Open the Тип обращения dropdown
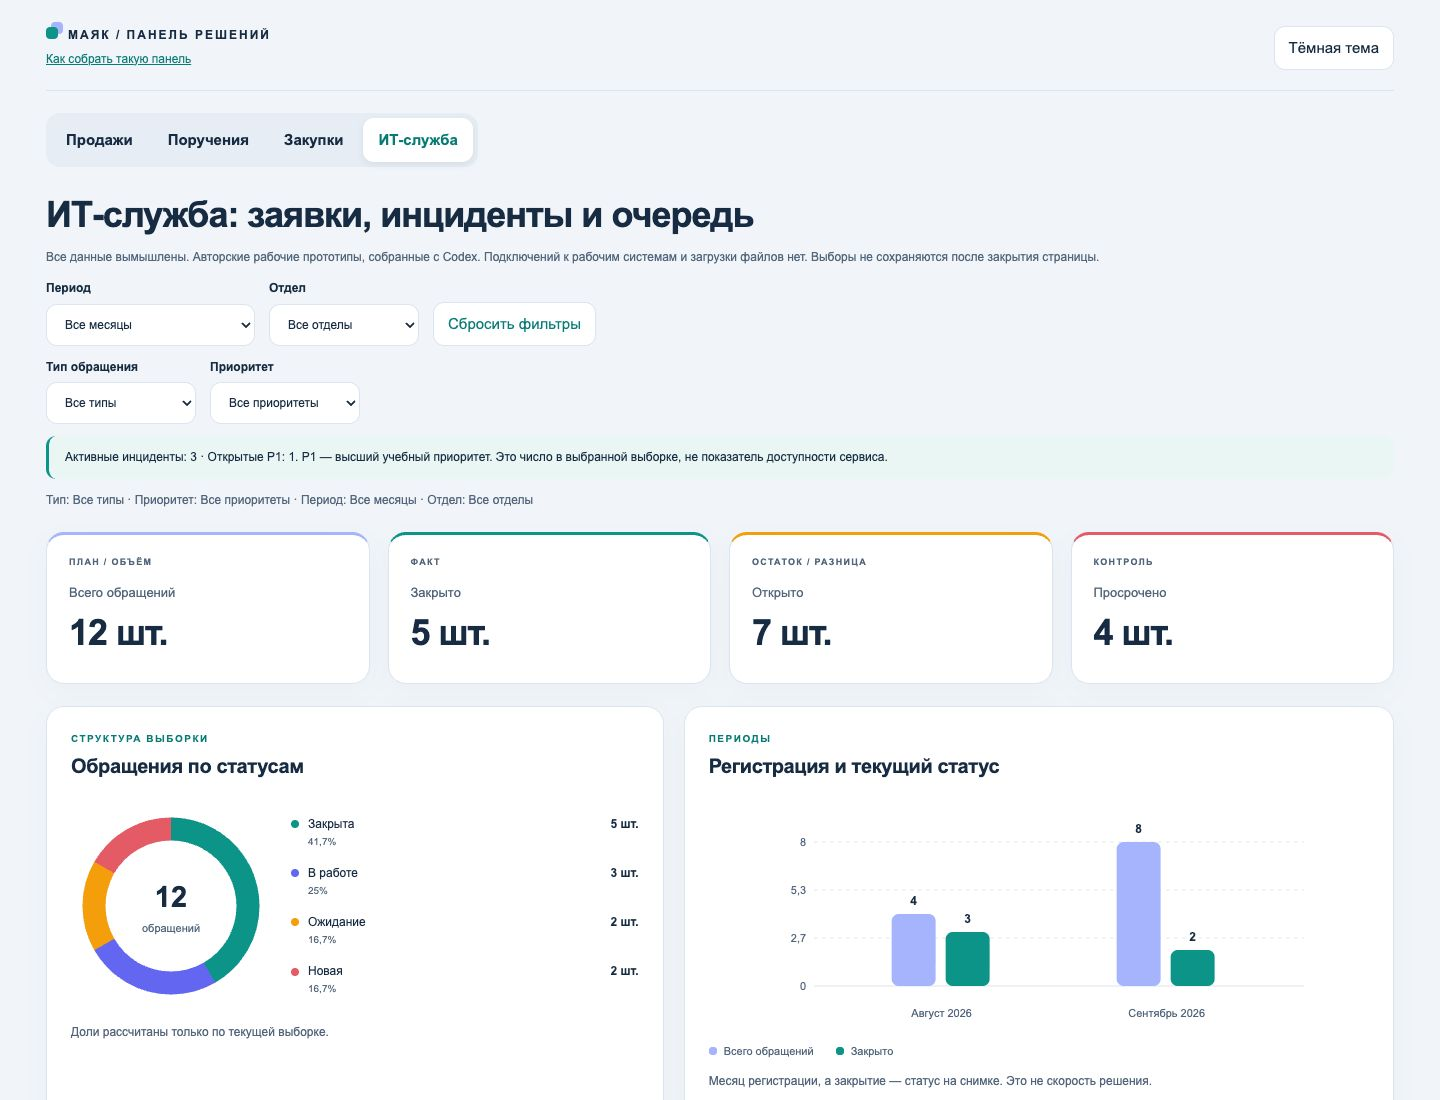 click(121, 403)
